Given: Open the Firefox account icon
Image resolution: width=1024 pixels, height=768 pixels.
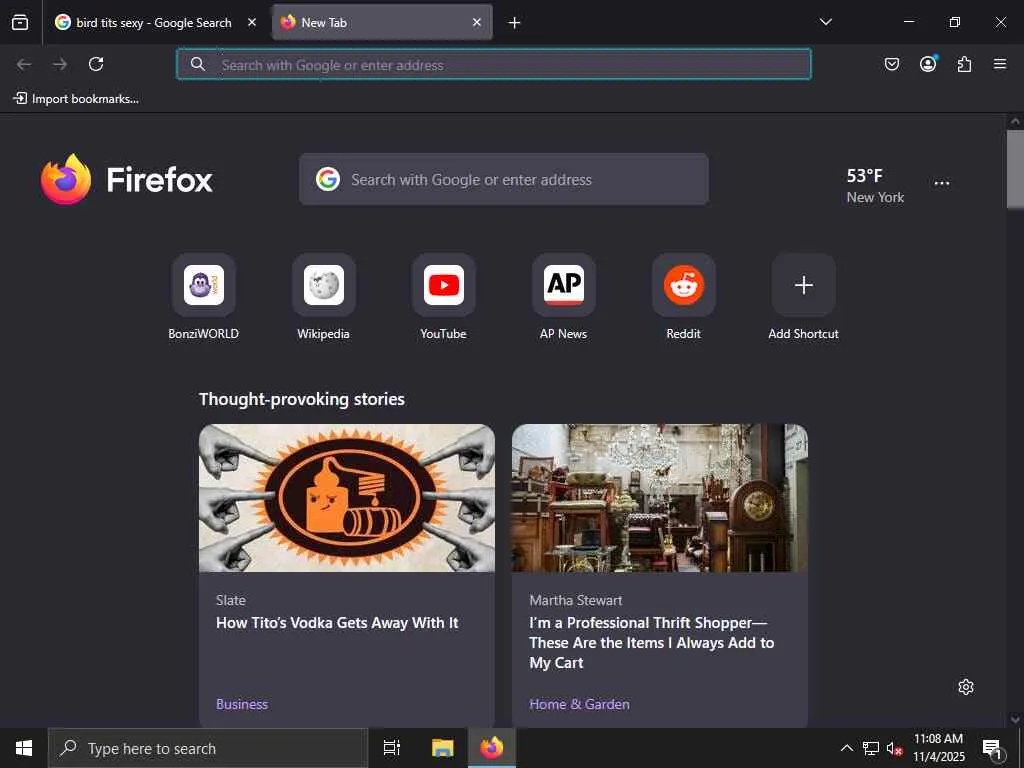Looking at the screenshot, I should [x=928, y=63].
